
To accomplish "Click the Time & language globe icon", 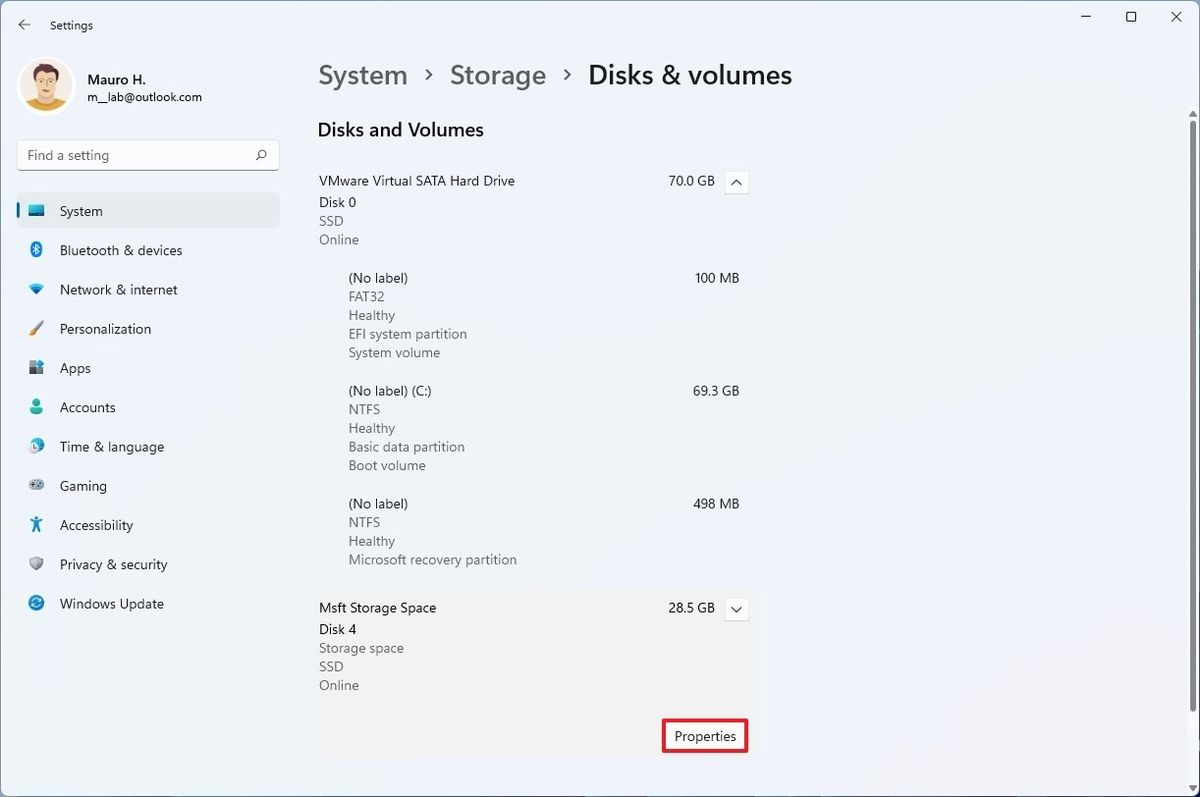I will [x=37, y=446].
